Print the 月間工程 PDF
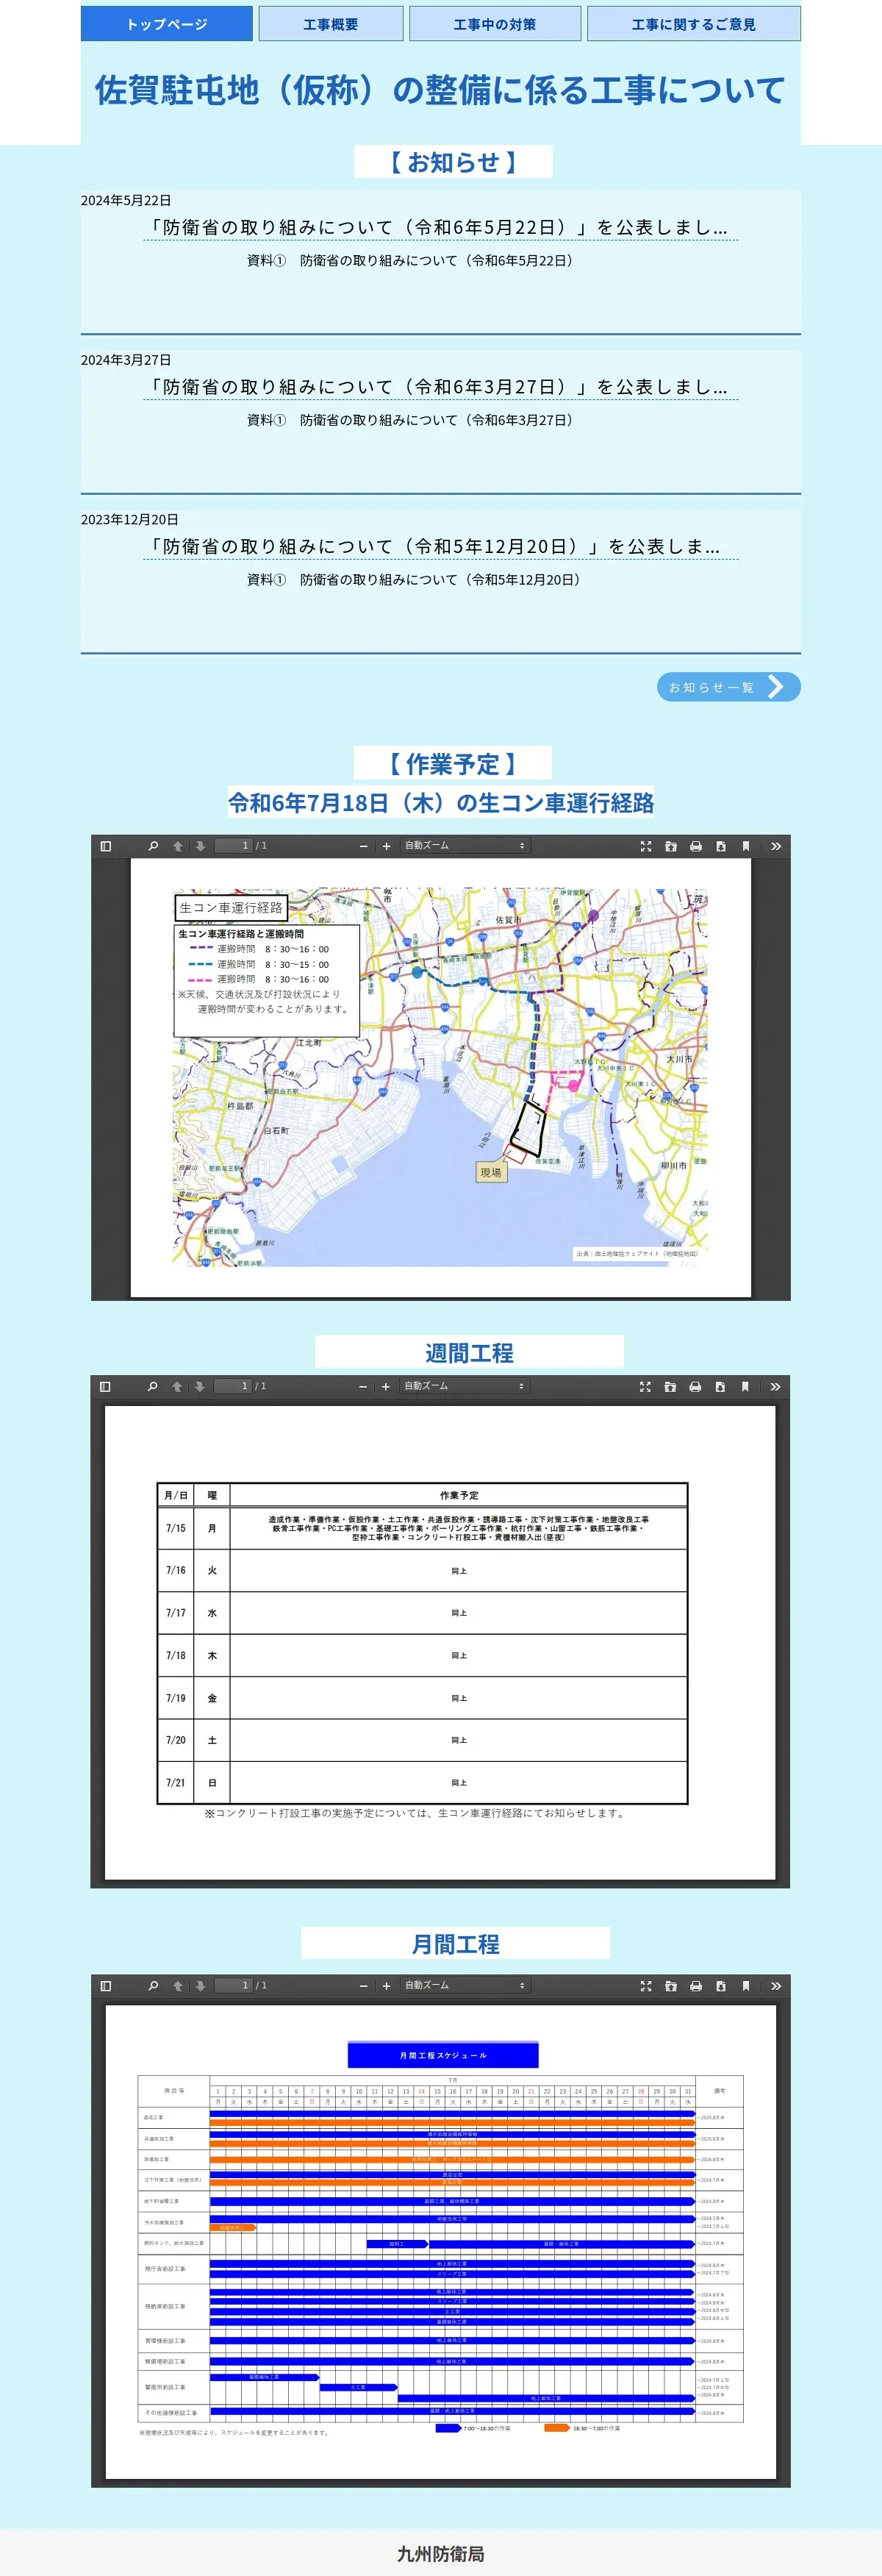The height and width of the screenshot is (2576, 882). [x=696, y=1986]
